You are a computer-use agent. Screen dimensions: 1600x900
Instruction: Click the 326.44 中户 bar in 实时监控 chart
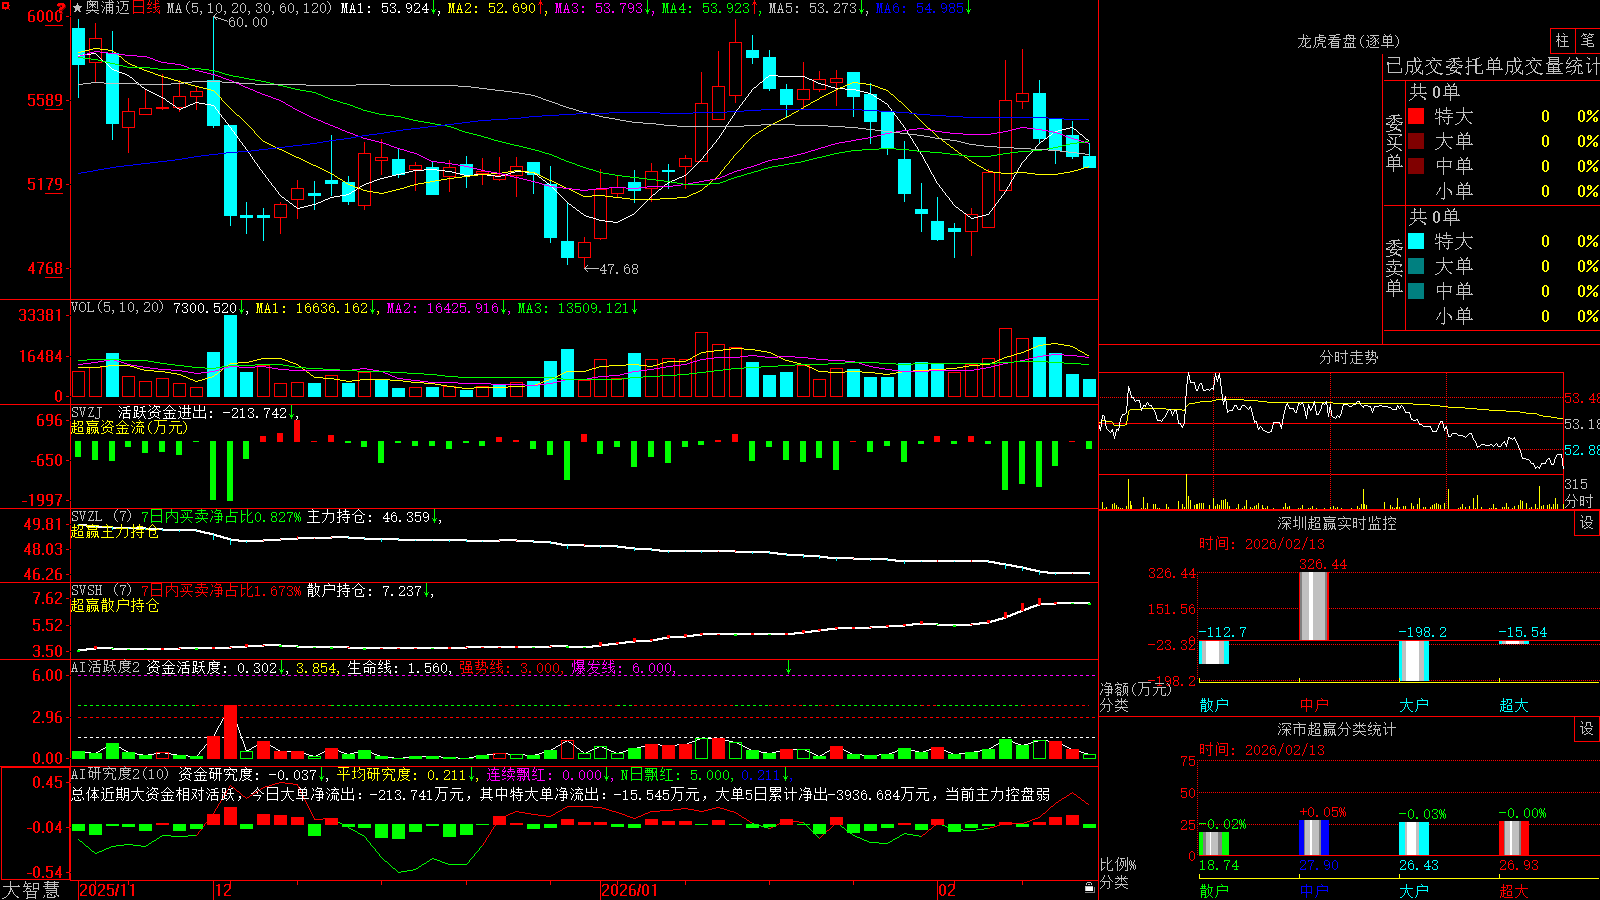(x=1313, y=606)
